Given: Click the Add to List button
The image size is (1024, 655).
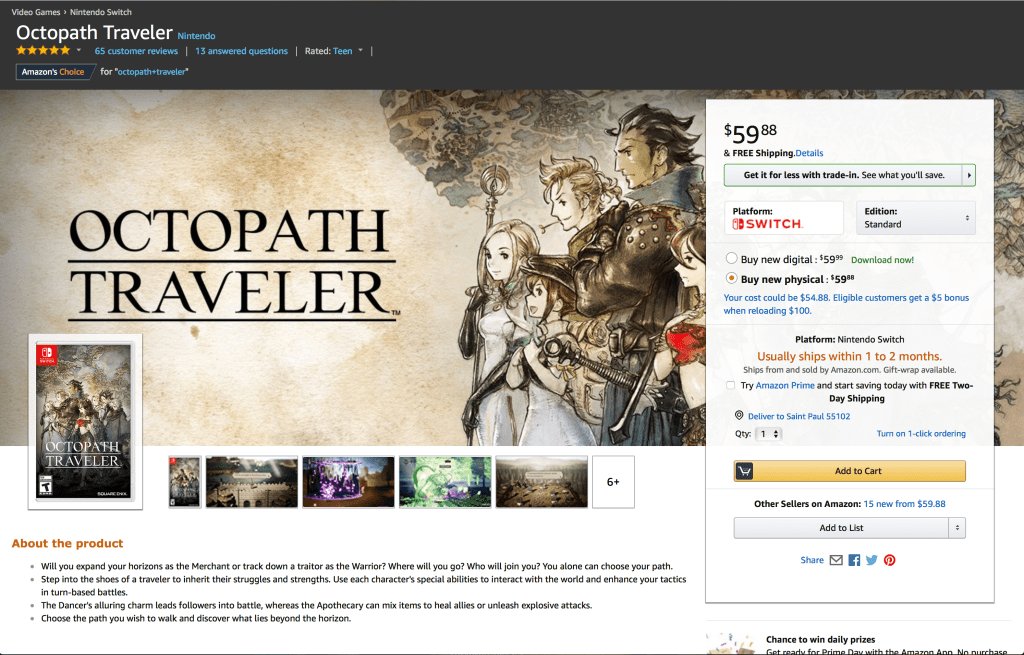Looking at the screenshot, I should click(841, 528).
